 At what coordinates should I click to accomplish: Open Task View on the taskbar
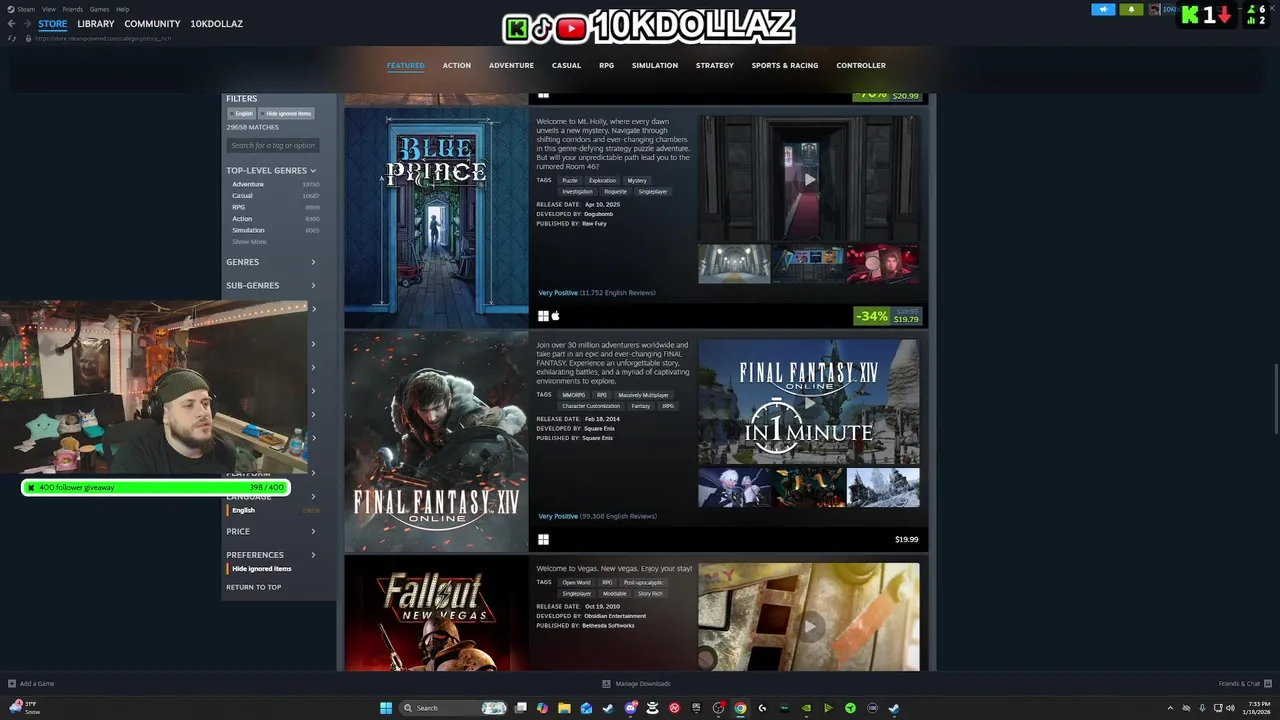(521, 708)
